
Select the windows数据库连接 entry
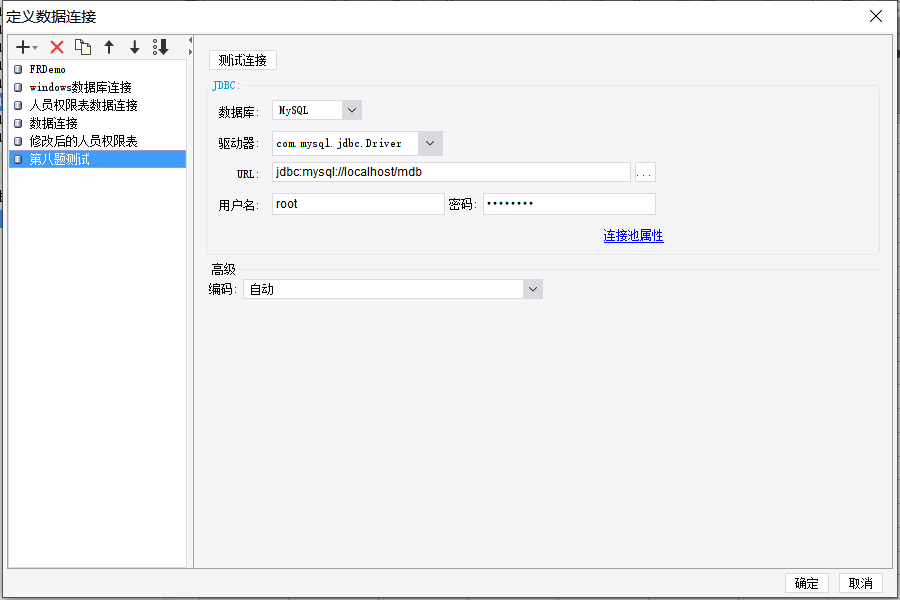click(x=98, y=87)
